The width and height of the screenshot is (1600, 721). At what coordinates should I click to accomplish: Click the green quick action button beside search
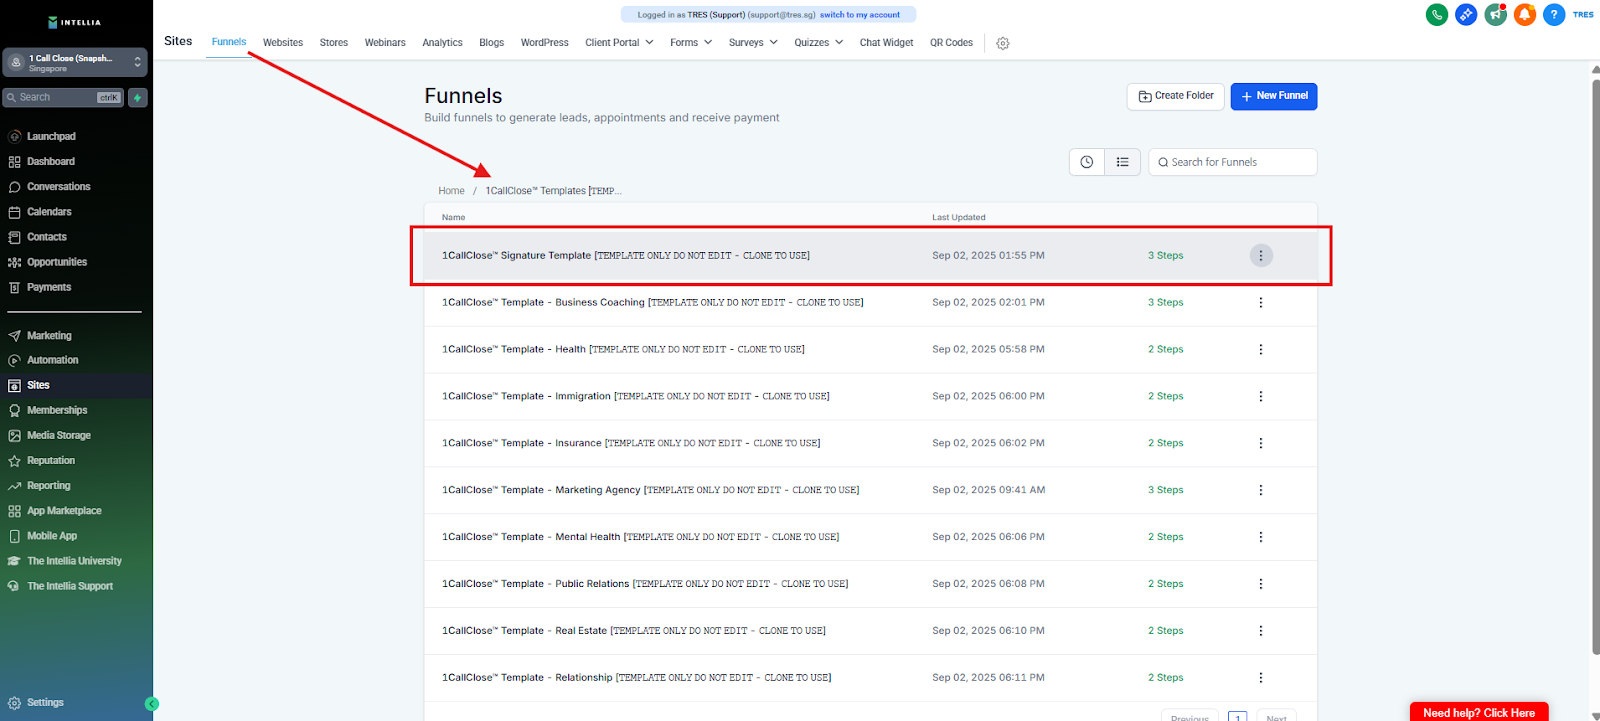pyautogui.click(x=138, y=97)
